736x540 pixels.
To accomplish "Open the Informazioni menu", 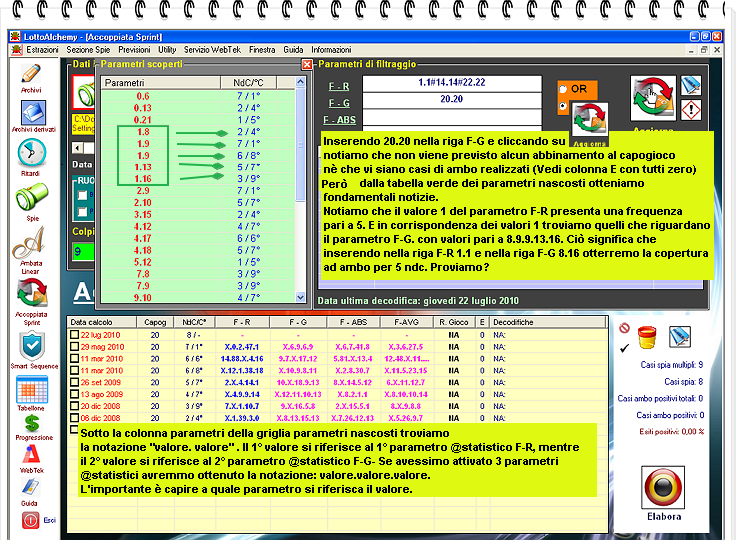I will (331, 50).
